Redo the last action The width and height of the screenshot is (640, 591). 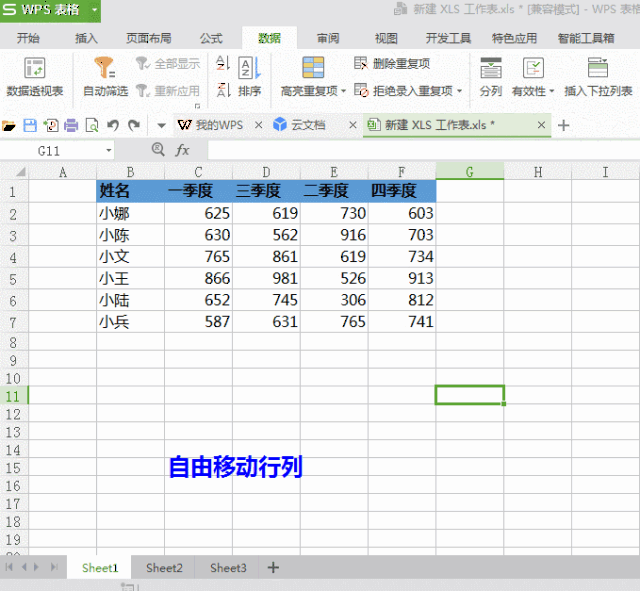pos(134,125)
